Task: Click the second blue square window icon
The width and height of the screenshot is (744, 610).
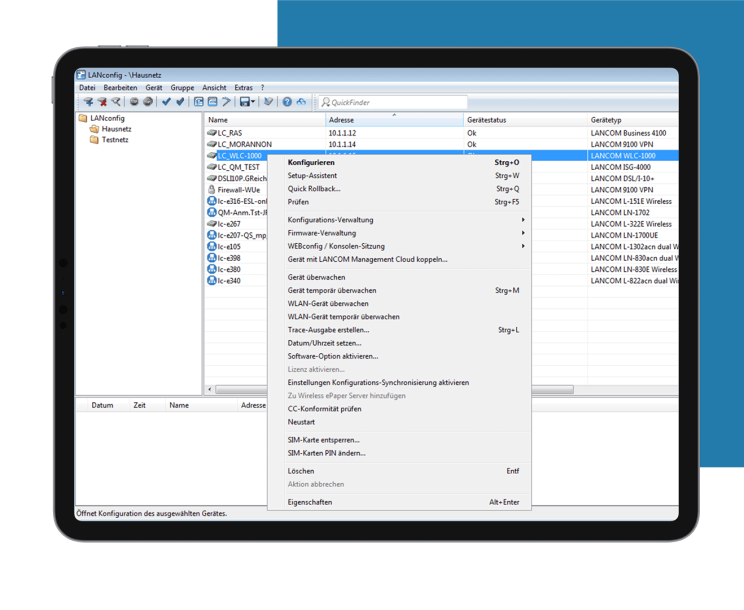Action: [x=213, y=102]
